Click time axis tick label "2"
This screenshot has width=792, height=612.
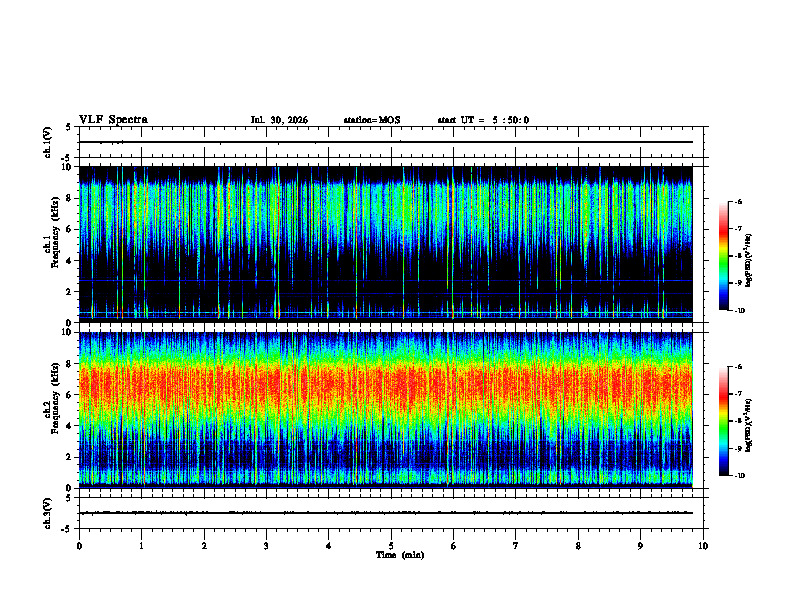(x=204, y=546)
